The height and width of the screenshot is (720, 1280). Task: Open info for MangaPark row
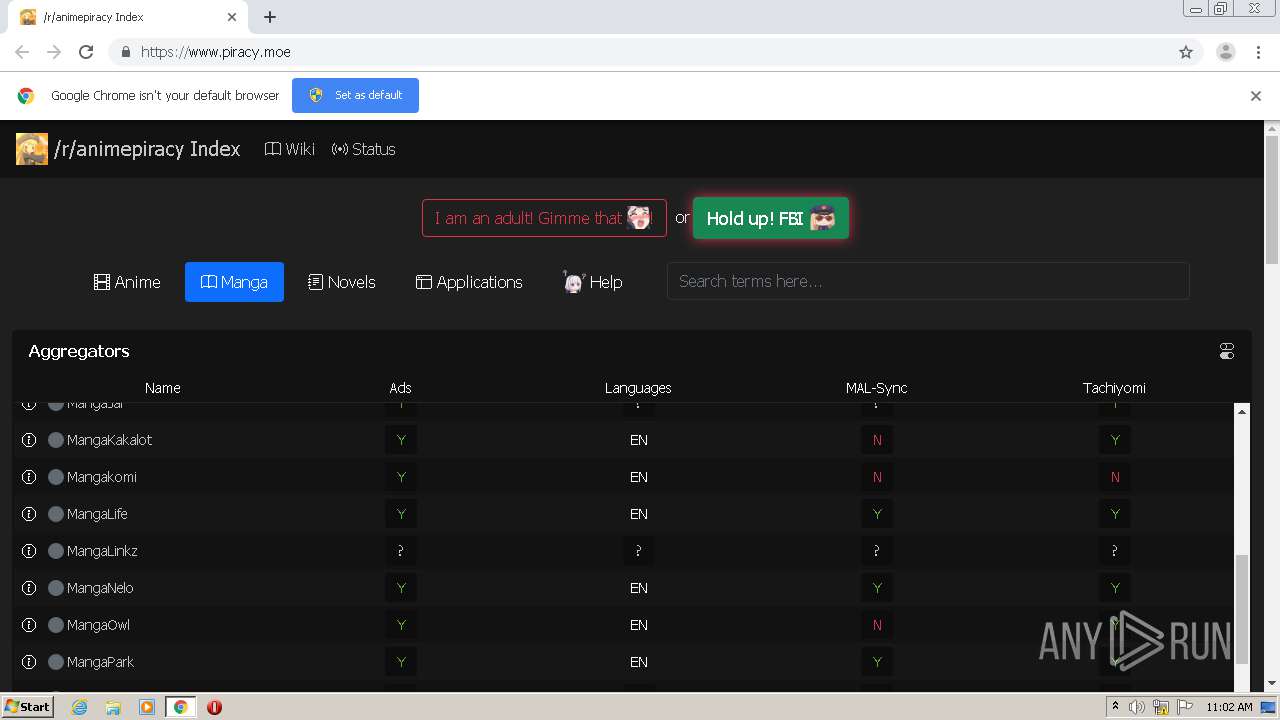click(29, 662)
